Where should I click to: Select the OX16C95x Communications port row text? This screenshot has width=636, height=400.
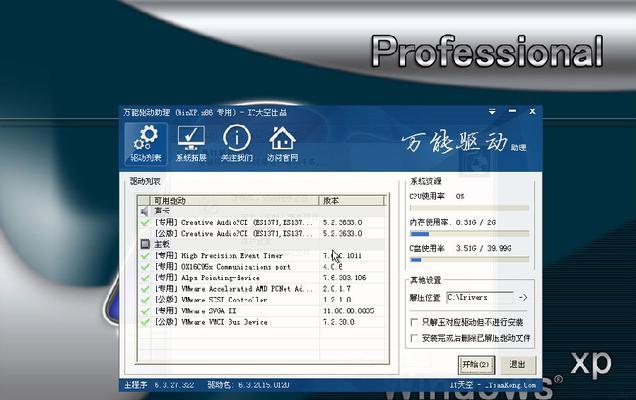pyautogui.click(x=223, y=267)
